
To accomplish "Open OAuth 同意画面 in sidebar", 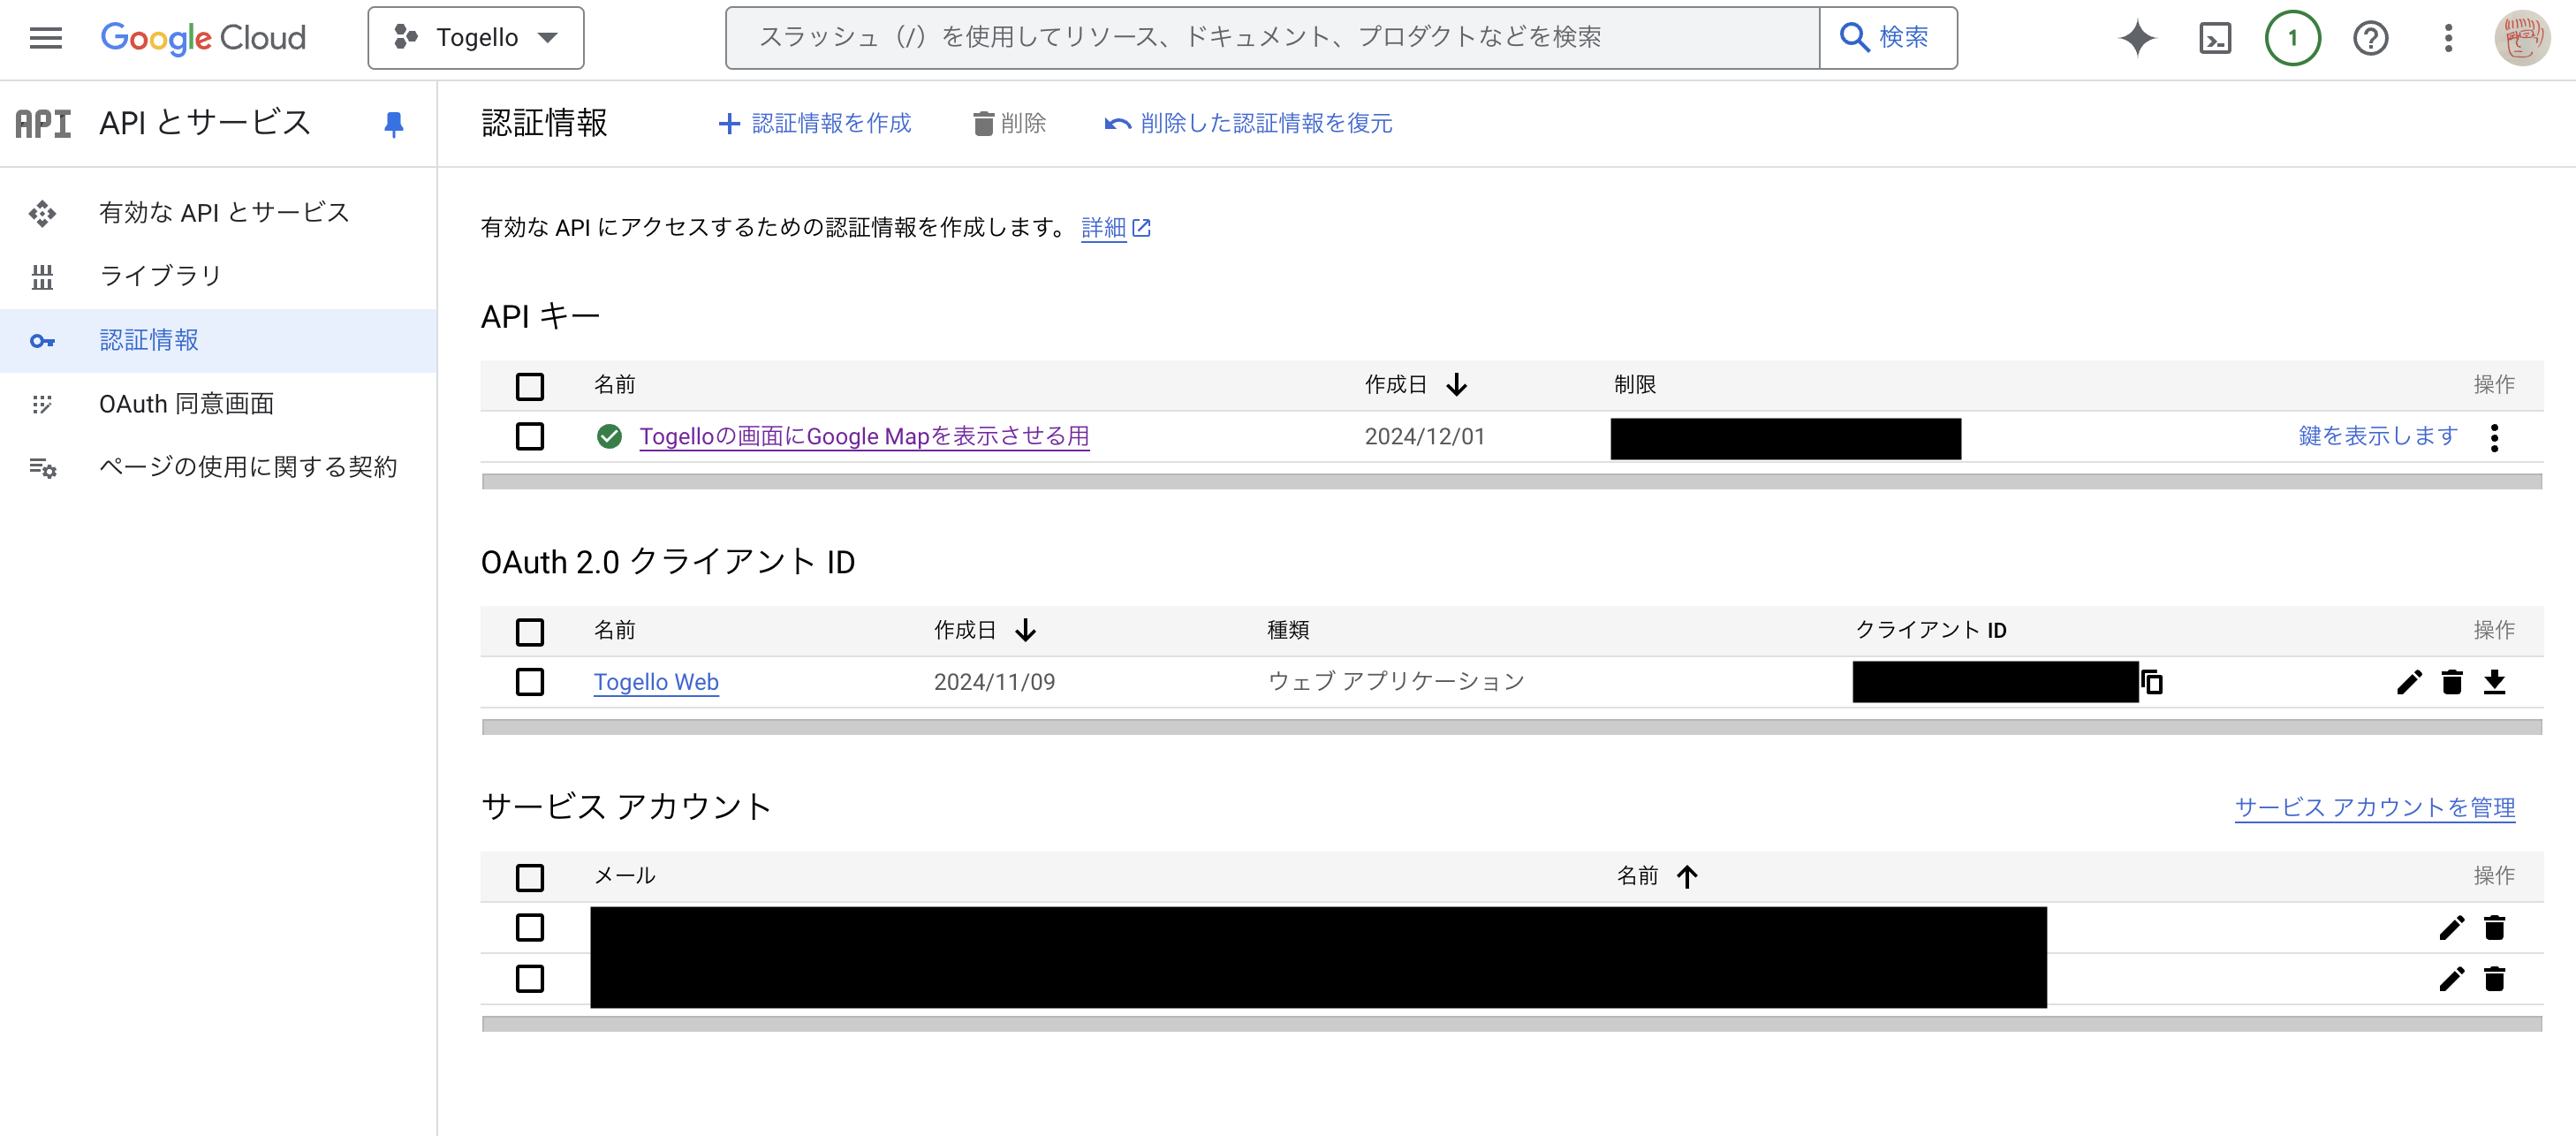I will 218,404.
